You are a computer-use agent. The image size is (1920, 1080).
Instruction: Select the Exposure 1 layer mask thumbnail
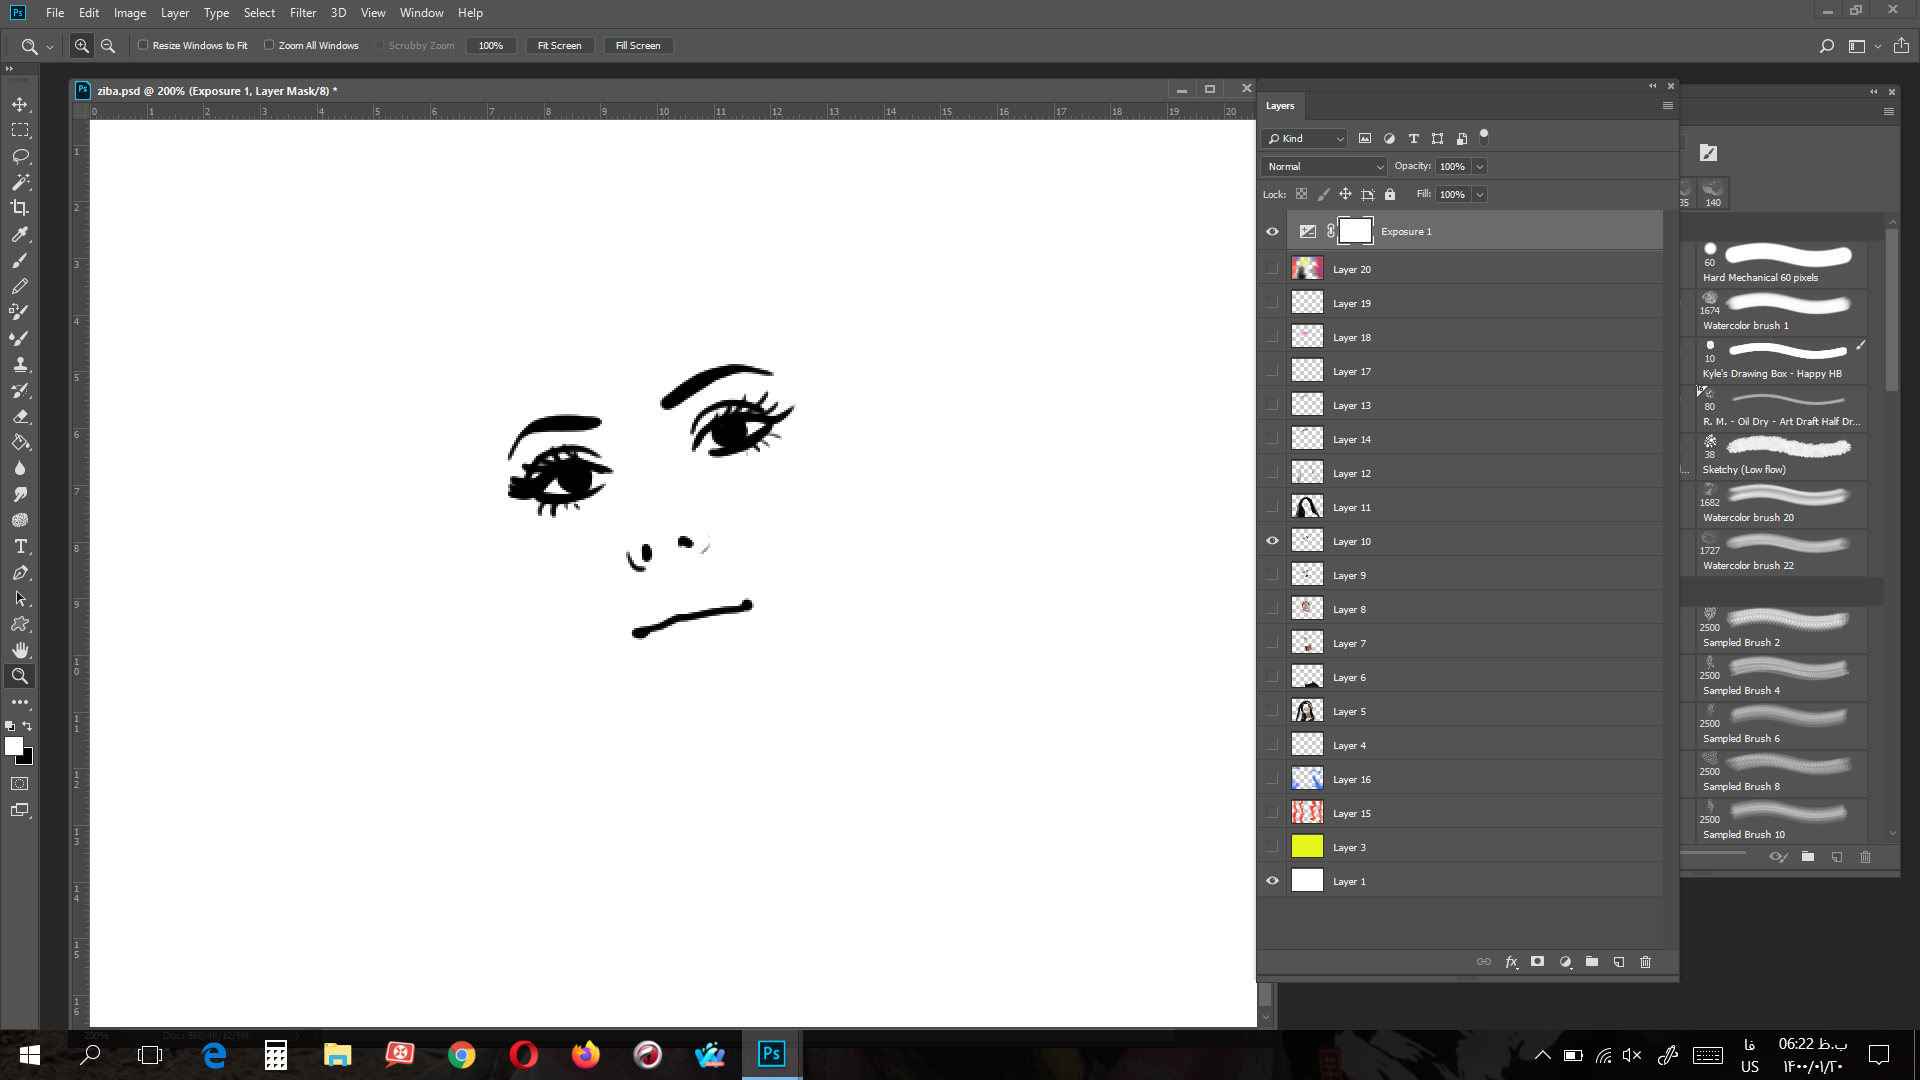1355,232
